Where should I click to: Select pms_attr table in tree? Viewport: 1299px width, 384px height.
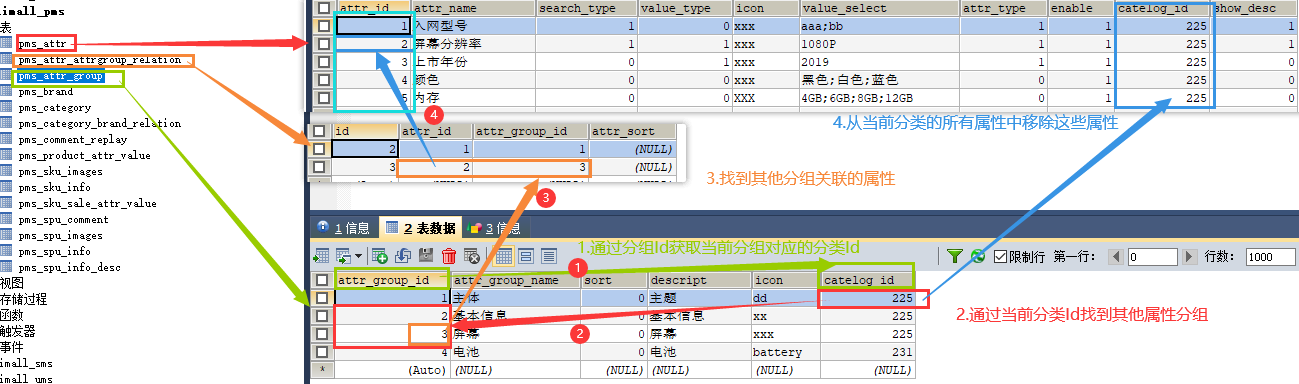(43, 44)
